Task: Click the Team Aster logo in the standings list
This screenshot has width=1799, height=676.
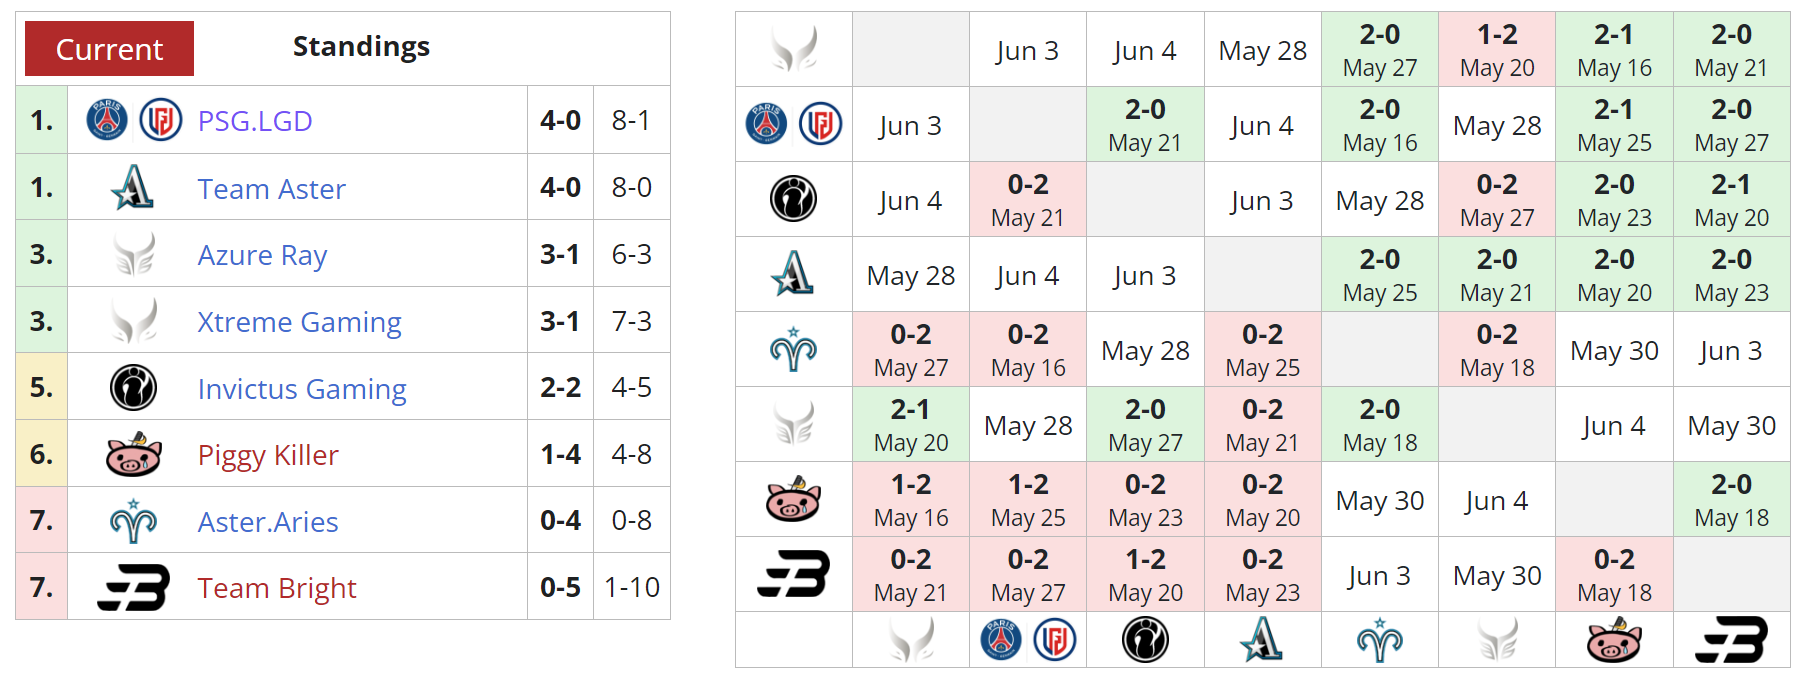Action: 133,187
